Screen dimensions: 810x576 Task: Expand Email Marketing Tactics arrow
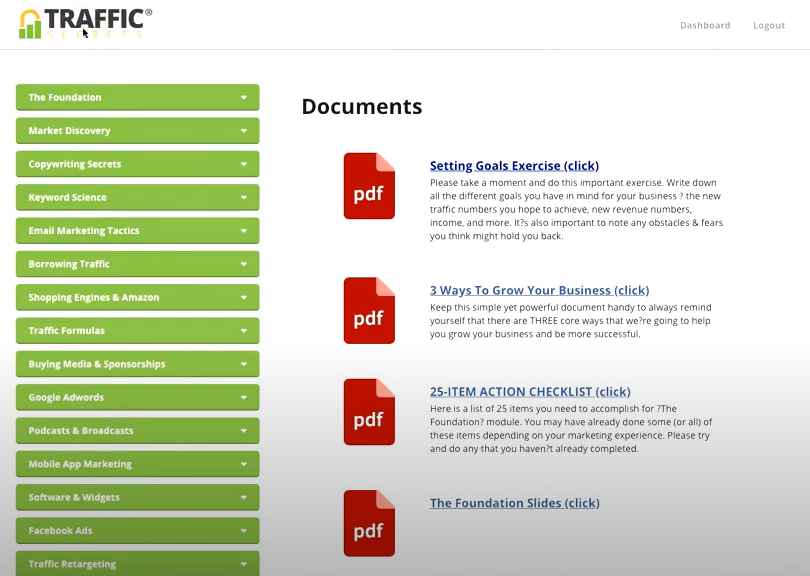pos(244,230)
